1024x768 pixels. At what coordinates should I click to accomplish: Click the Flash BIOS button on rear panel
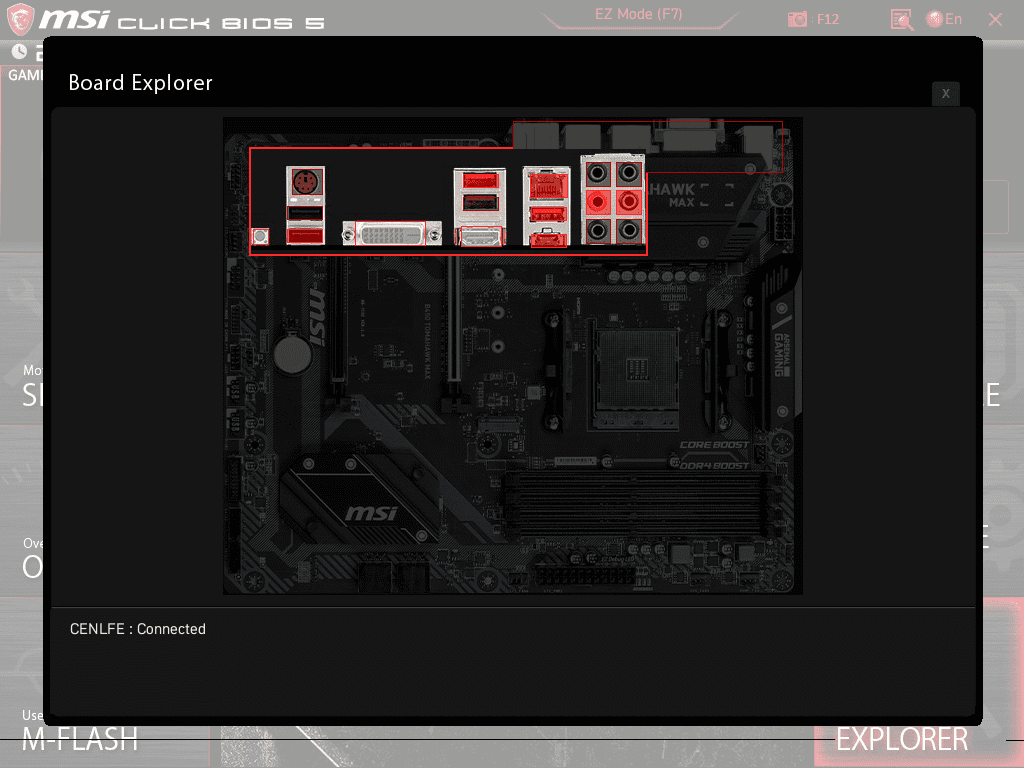tap(260, 236)
